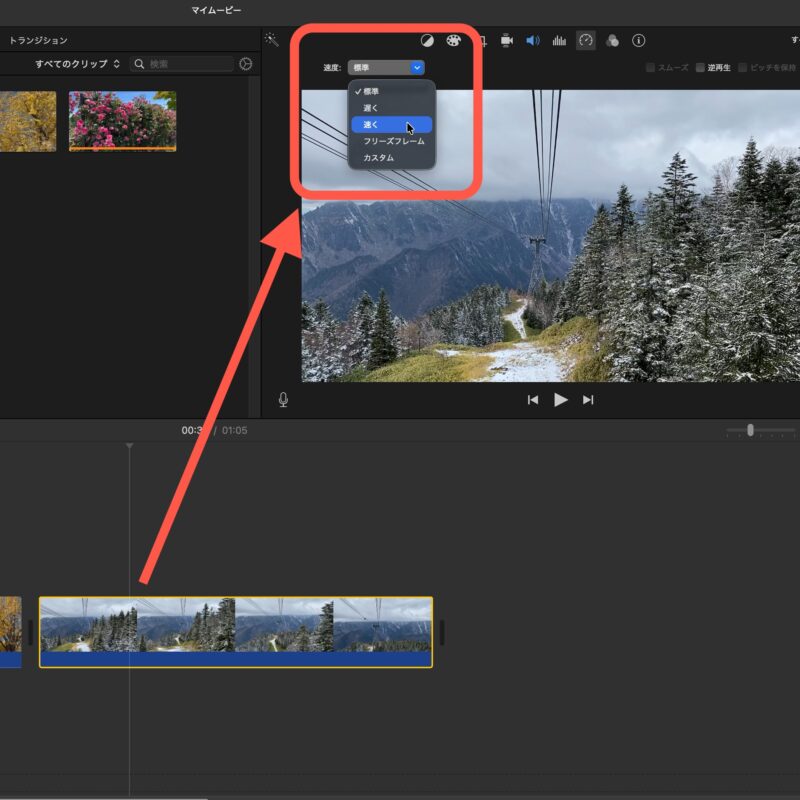Screen dimensions: 800x800
Task: Open the color correction palette tool
Action: pyautogui.click(x=453, y=41)
